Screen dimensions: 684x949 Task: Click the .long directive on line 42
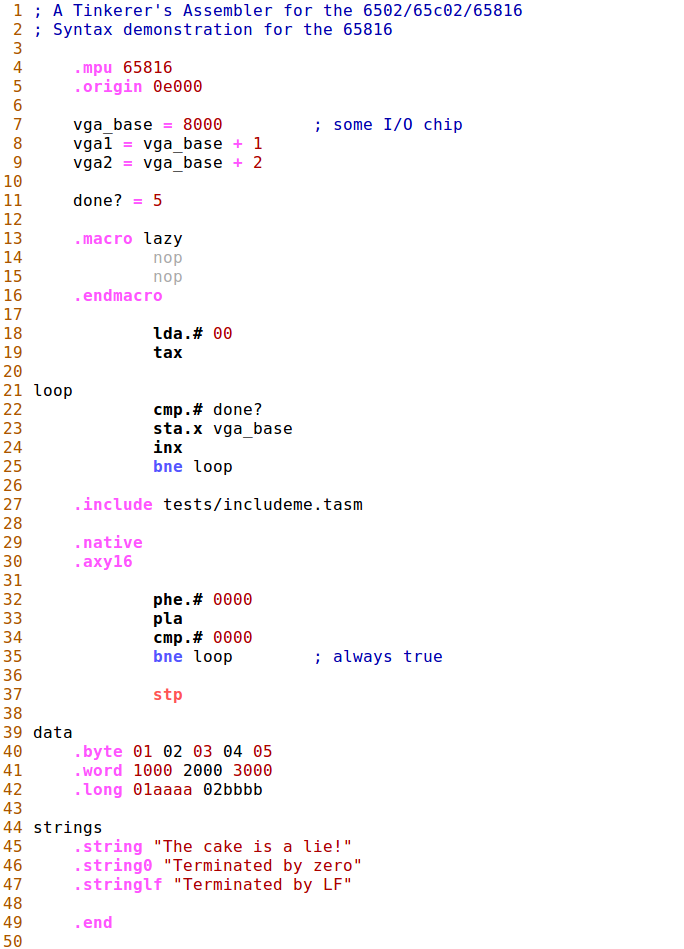pos(98,790)
